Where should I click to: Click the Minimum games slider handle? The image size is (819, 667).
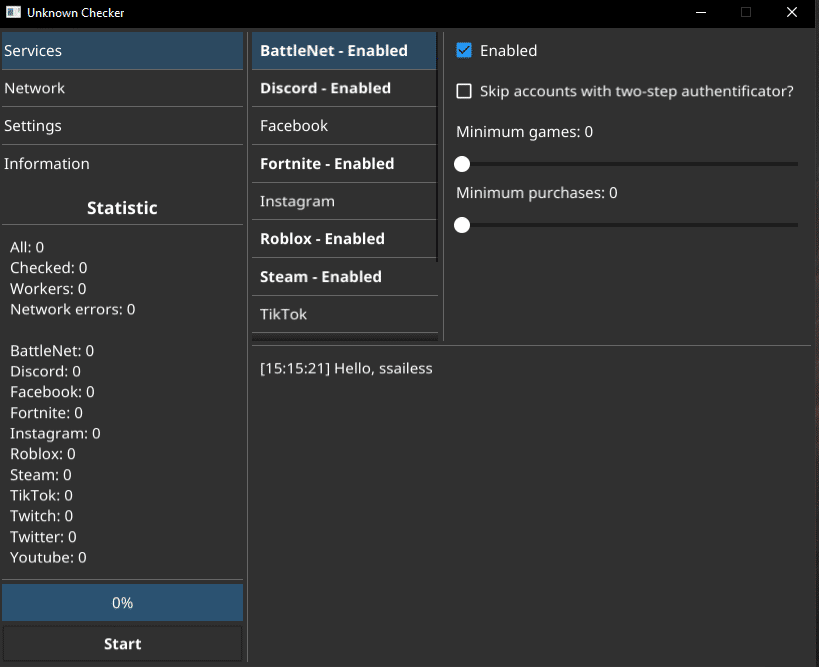click(462, 164)
